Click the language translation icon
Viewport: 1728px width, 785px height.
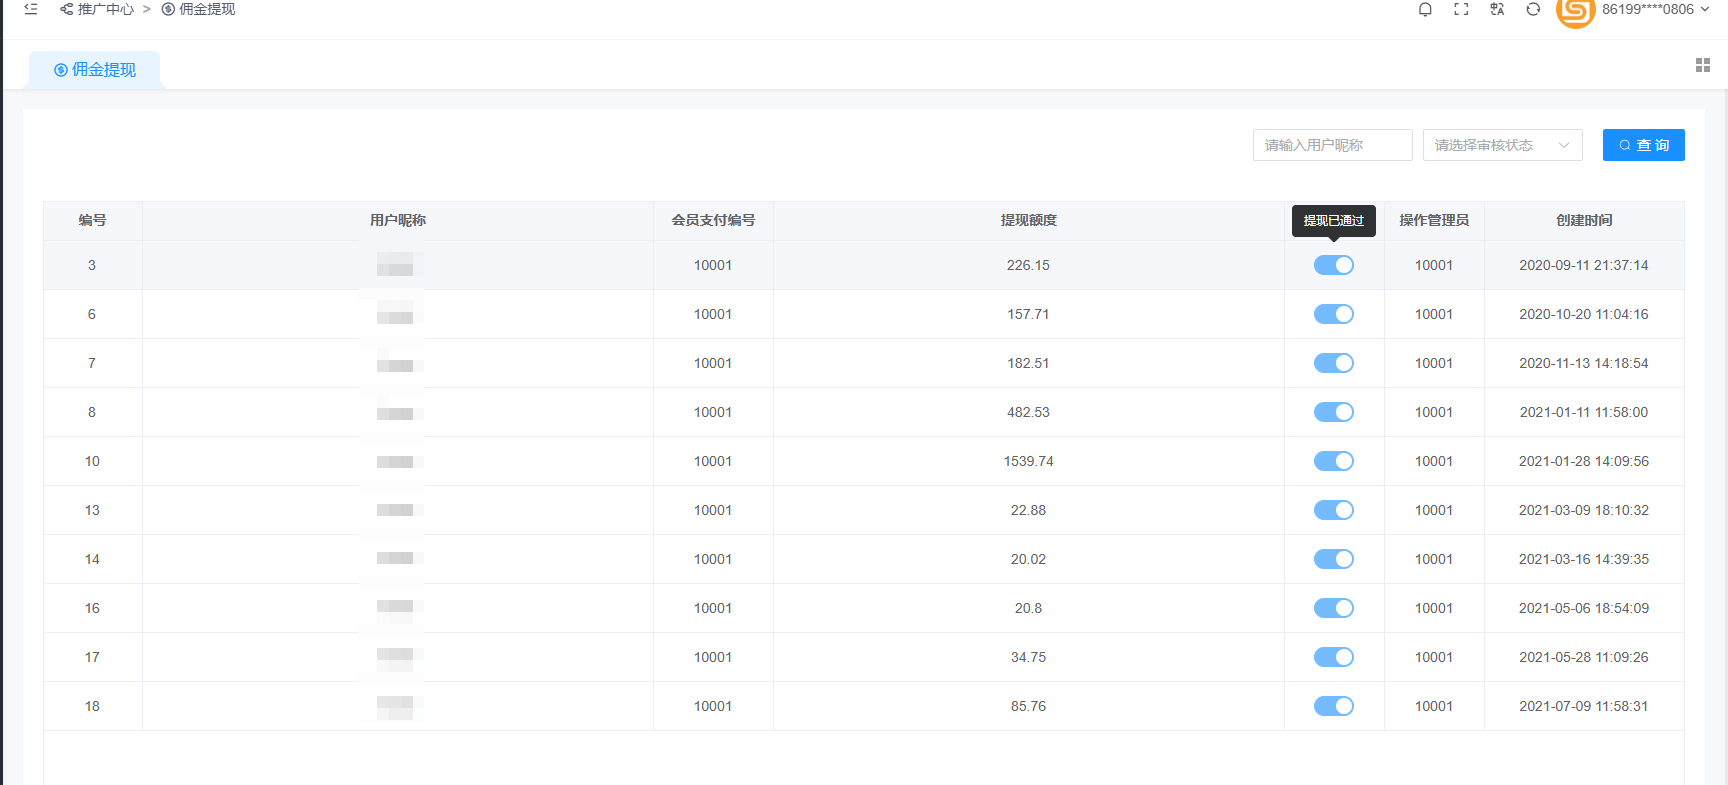point(1497,10)
